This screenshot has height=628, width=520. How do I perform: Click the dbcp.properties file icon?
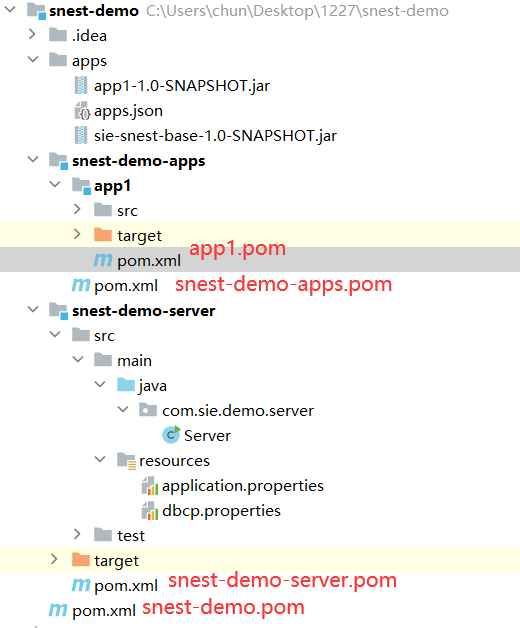coord(150,511)
